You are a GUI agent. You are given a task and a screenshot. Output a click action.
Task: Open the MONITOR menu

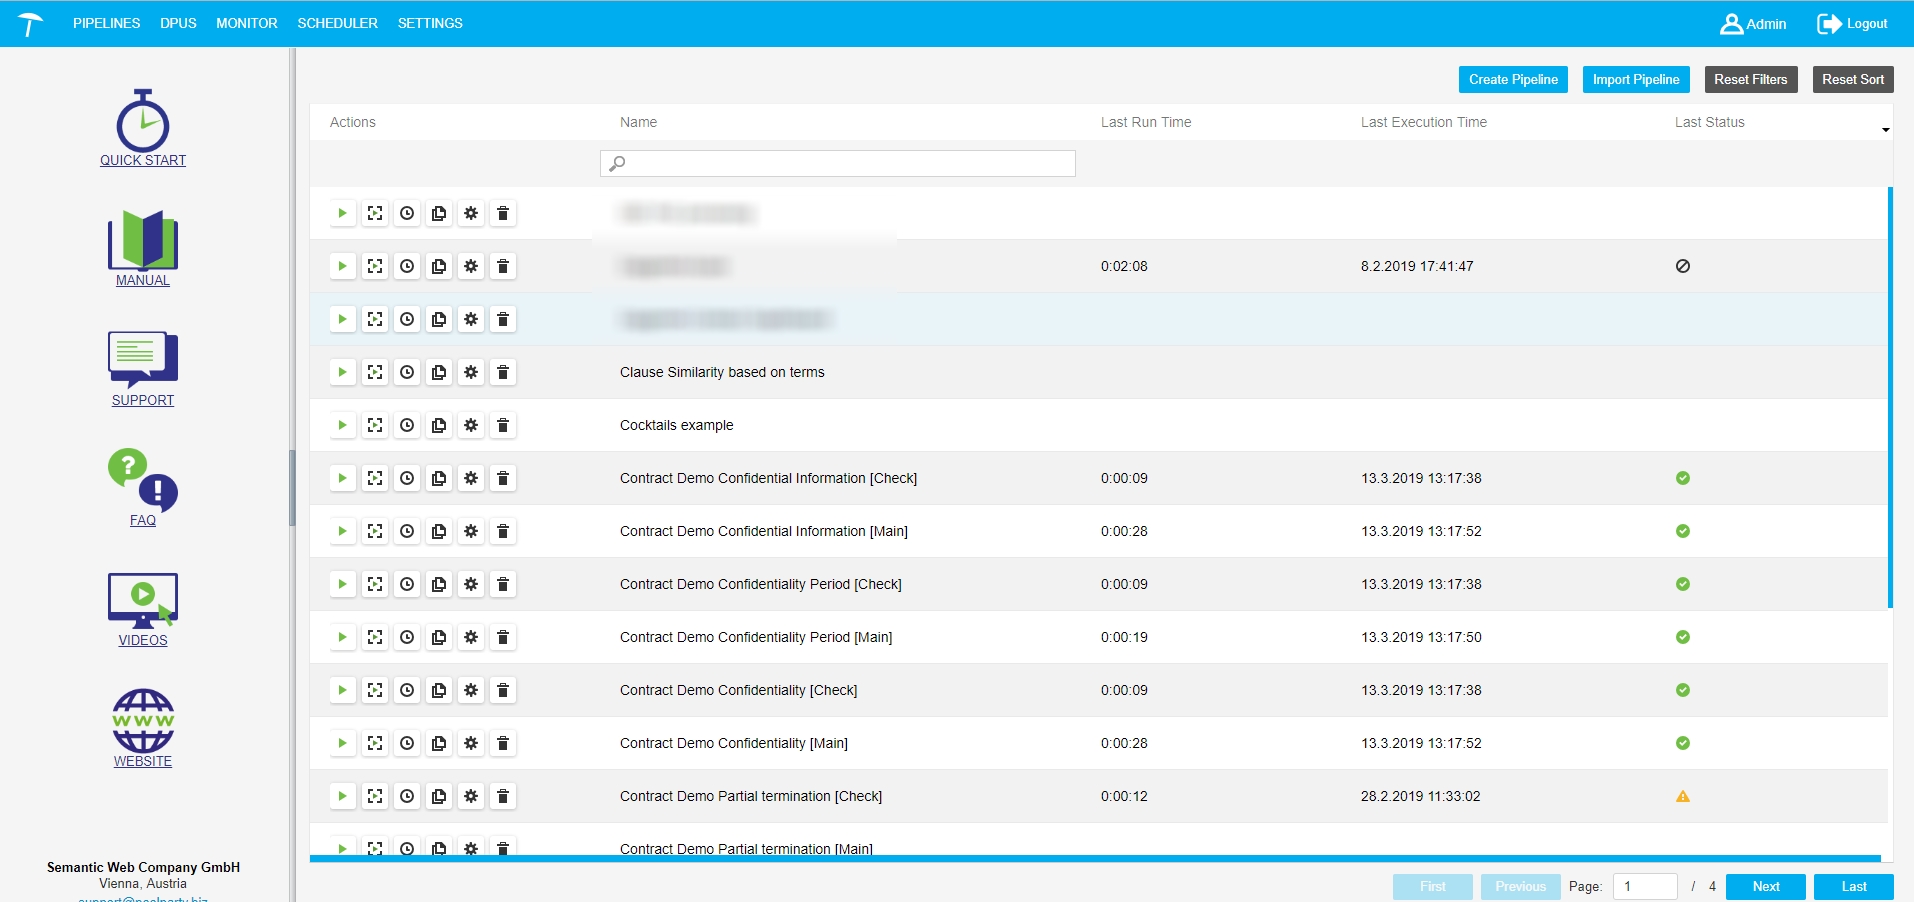[x=246, y=23]
